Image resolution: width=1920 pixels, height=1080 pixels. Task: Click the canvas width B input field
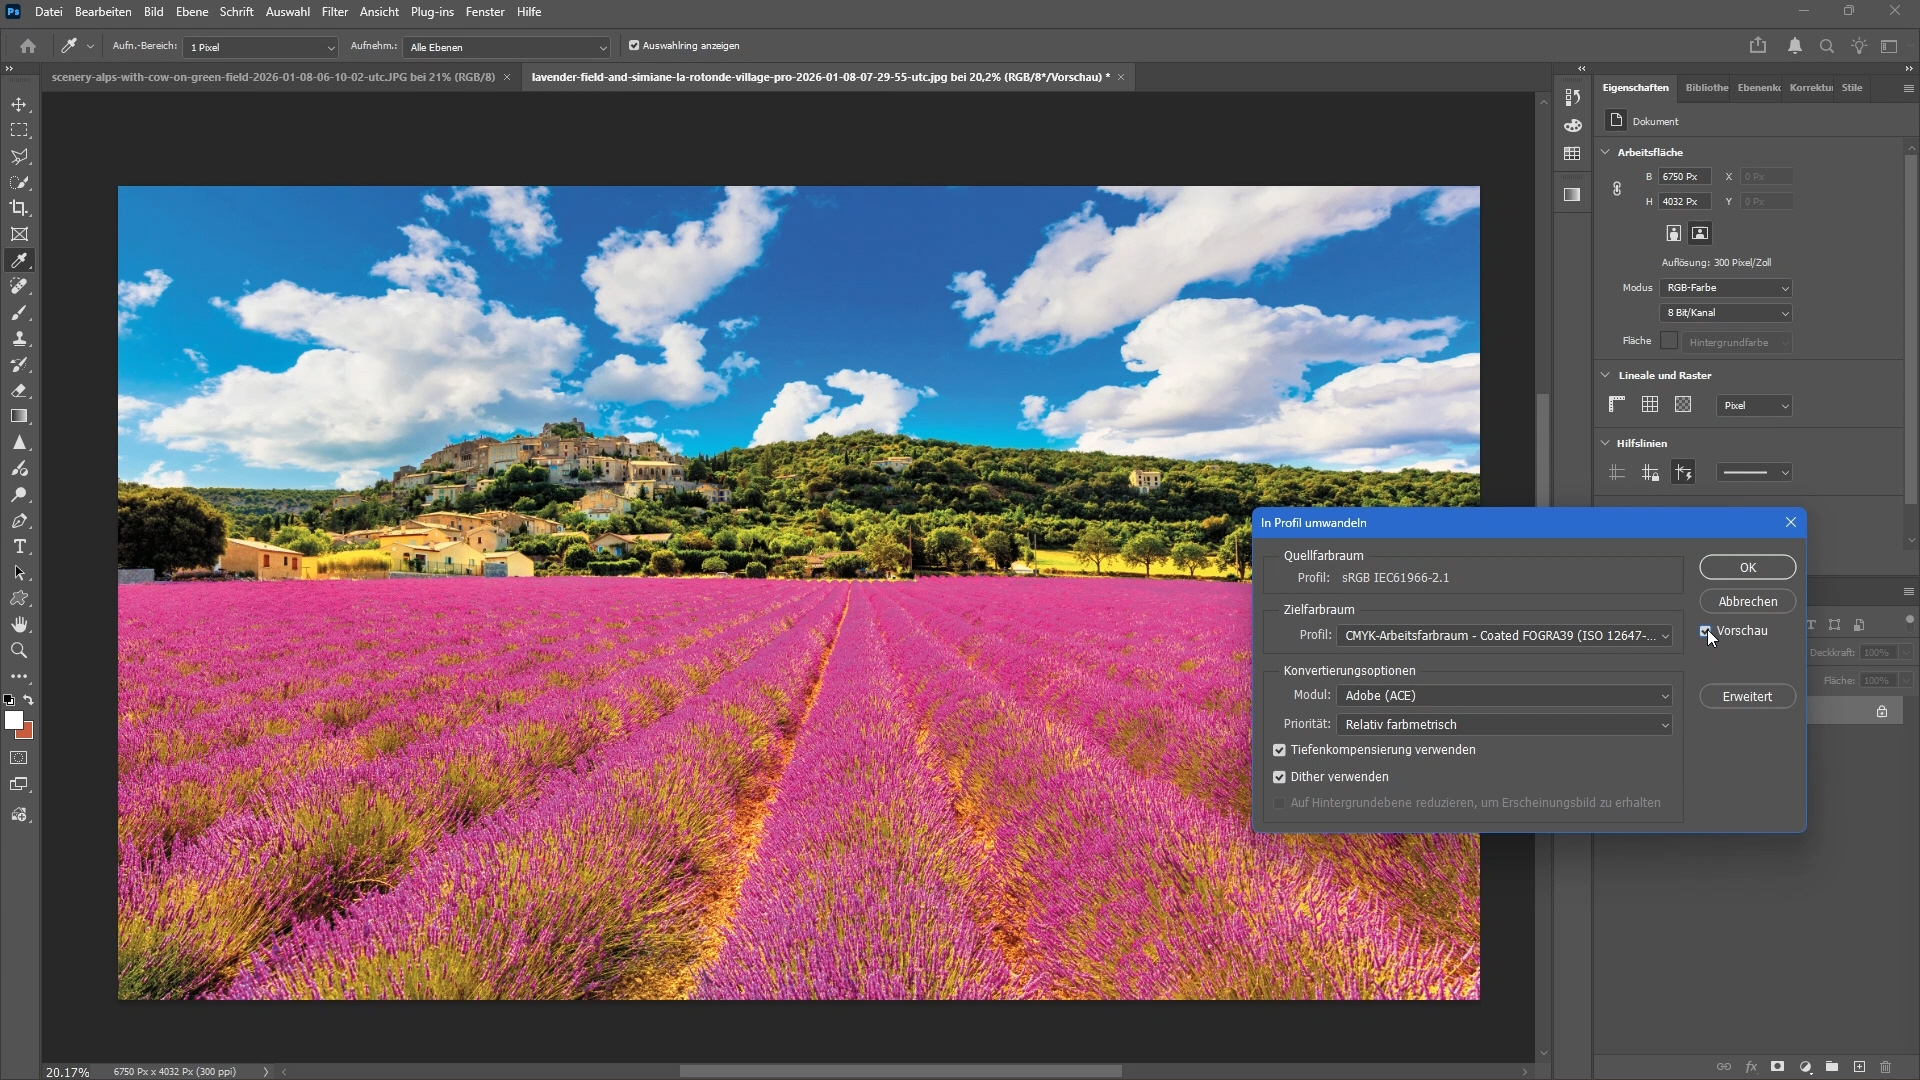coord(1683,177)
